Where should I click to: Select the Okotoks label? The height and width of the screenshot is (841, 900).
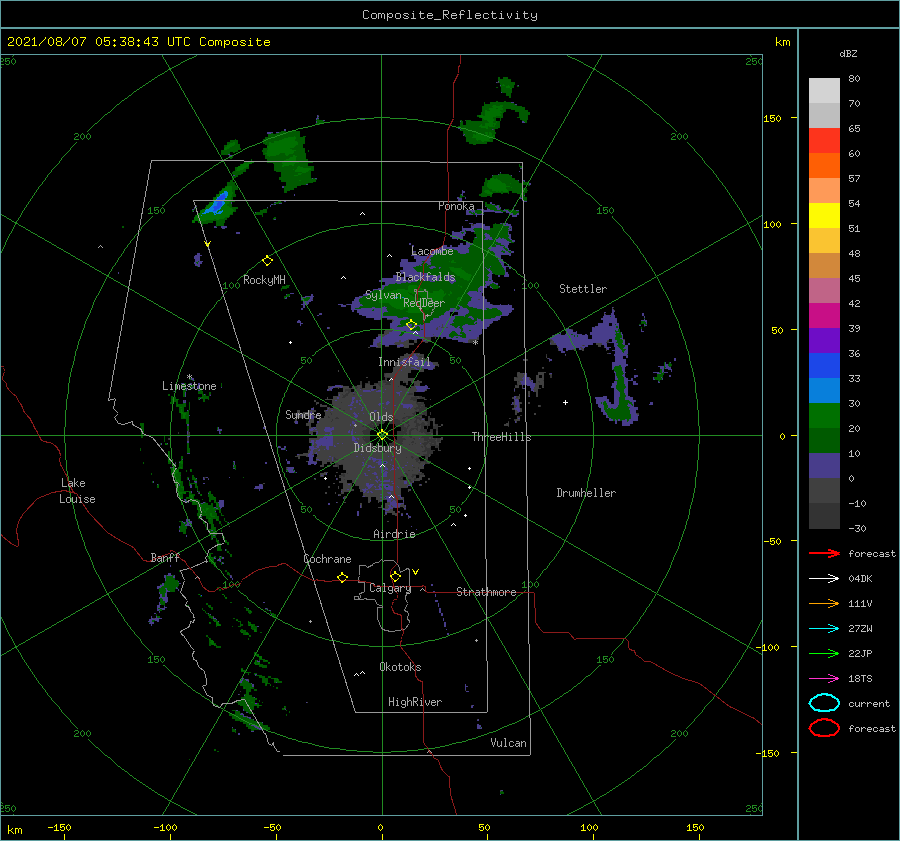(400, 668)
